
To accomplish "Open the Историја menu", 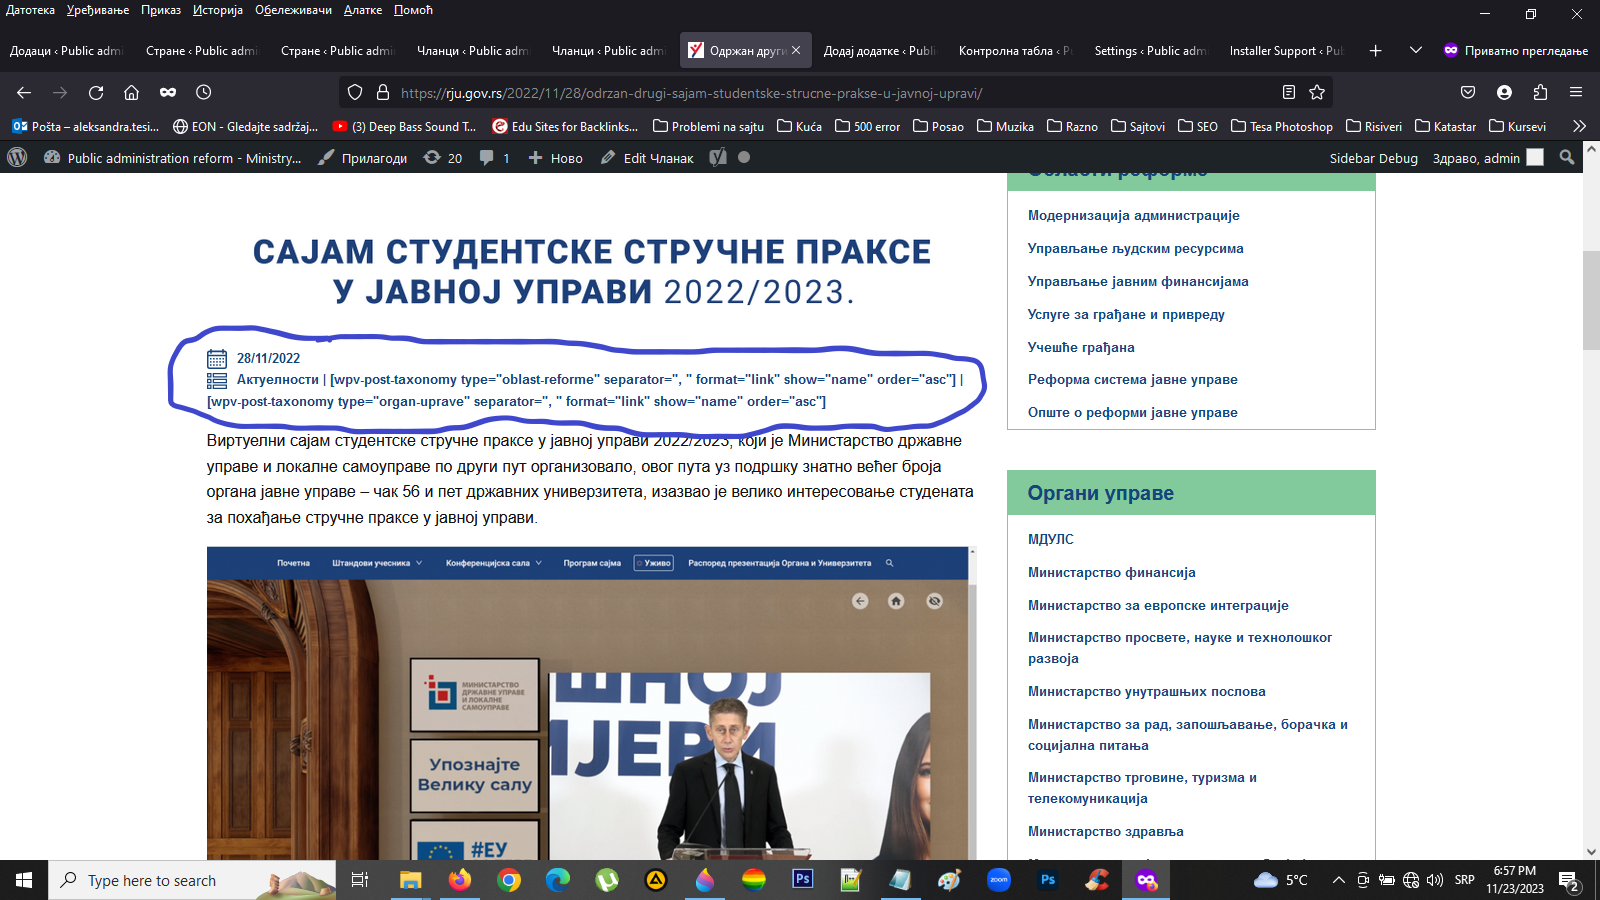I will 218,10.
